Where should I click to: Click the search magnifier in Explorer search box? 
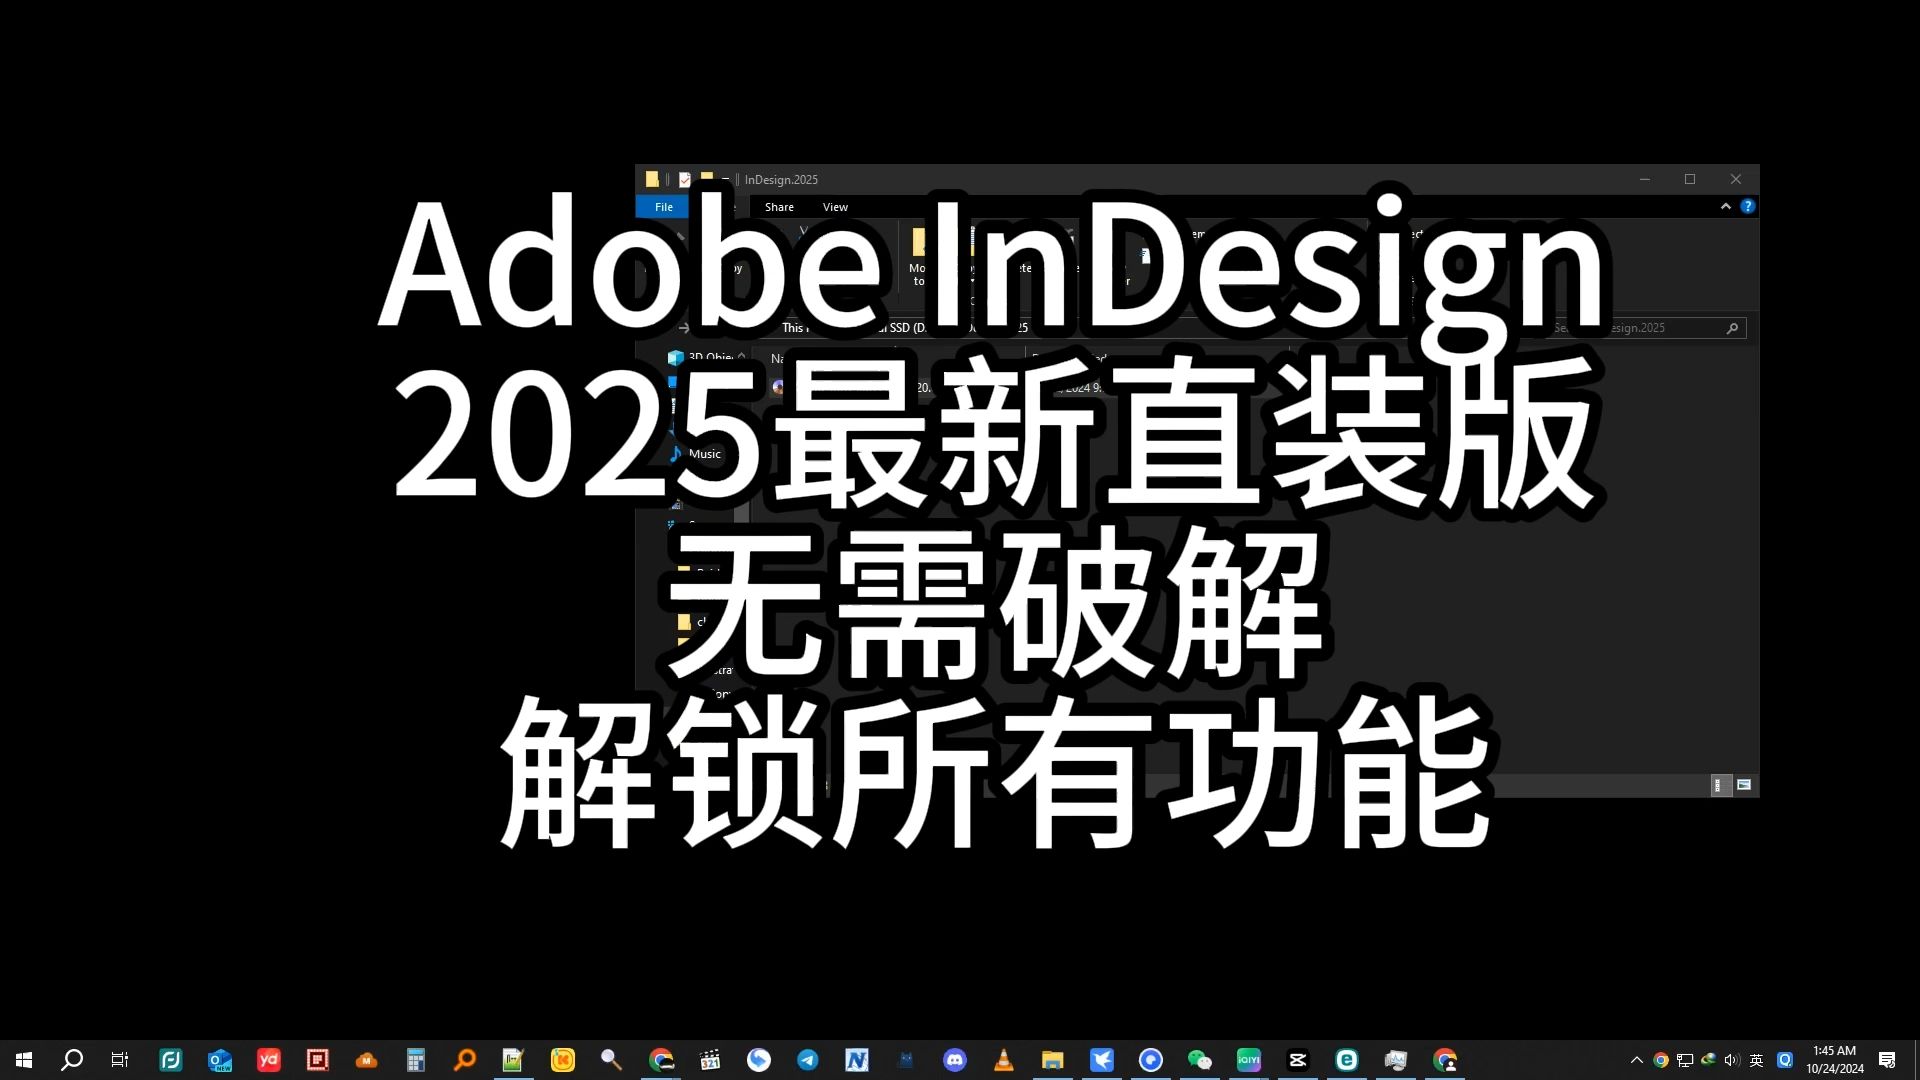[1732, 328]
